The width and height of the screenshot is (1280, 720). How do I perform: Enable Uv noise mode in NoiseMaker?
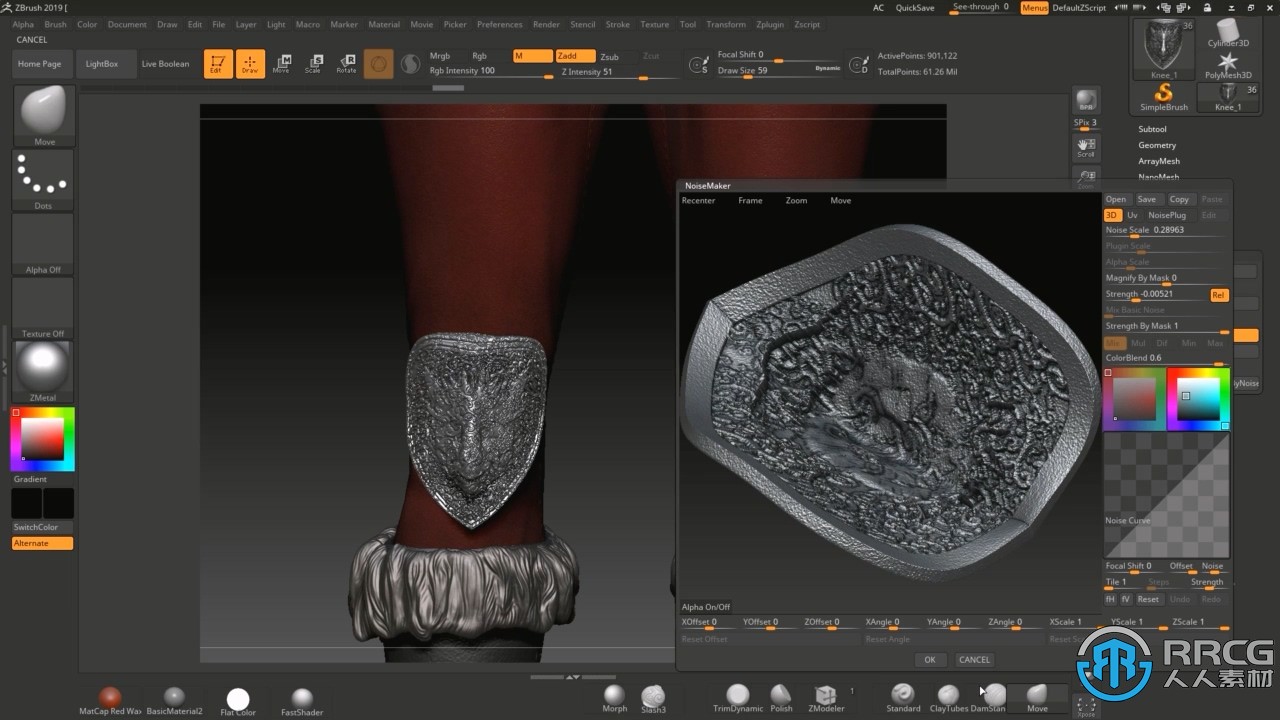coord(1132,215)
